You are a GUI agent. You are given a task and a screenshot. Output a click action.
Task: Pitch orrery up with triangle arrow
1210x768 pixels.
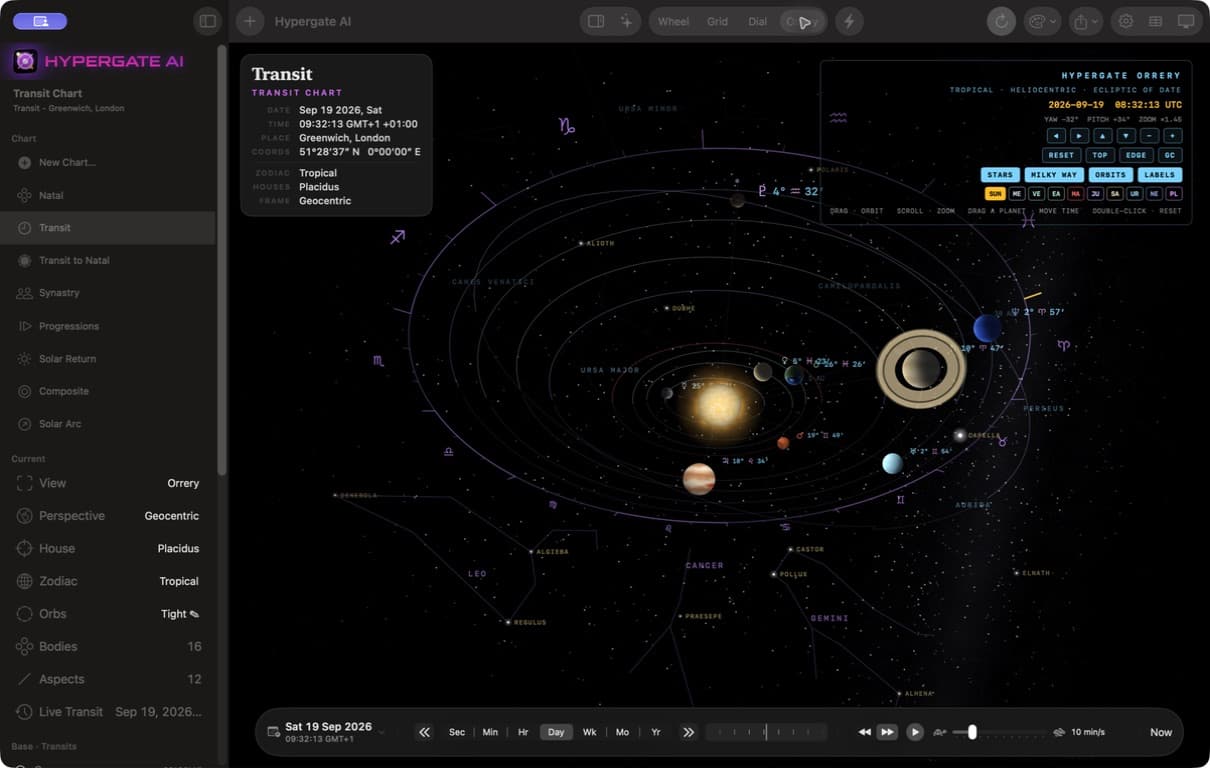(x=1103, y=135)
